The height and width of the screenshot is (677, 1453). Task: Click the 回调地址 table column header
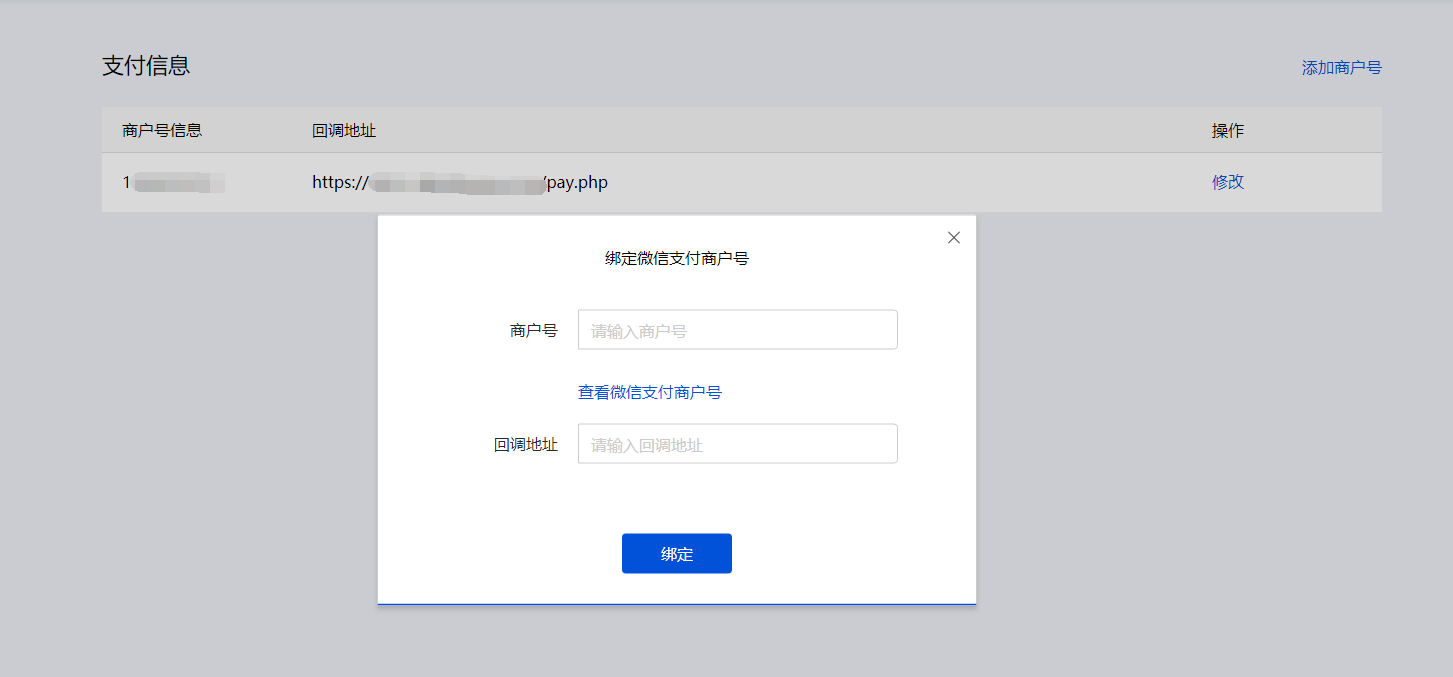[x=344, y=131]
